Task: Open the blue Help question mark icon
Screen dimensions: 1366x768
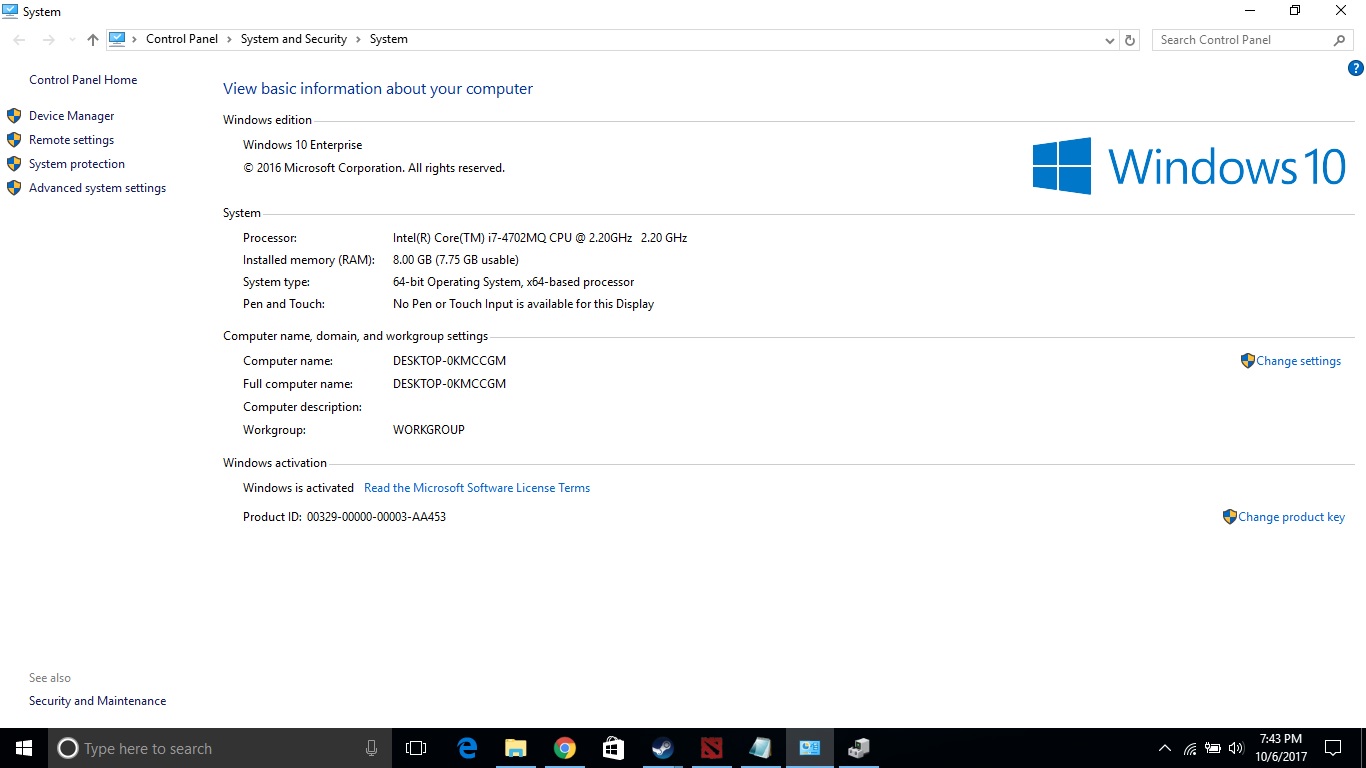Action: coord(1356,69)
